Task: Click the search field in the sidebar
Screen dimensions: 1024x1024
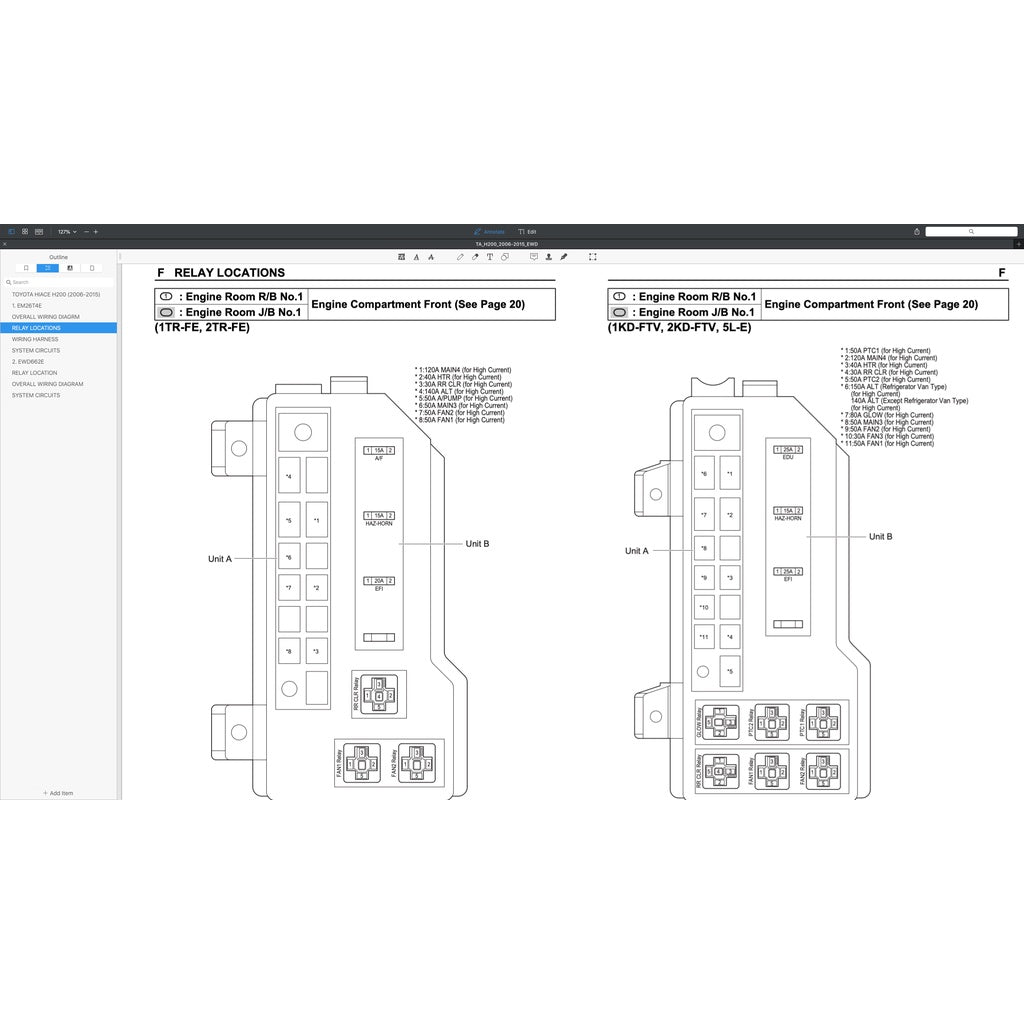Action: coord(50,281)
